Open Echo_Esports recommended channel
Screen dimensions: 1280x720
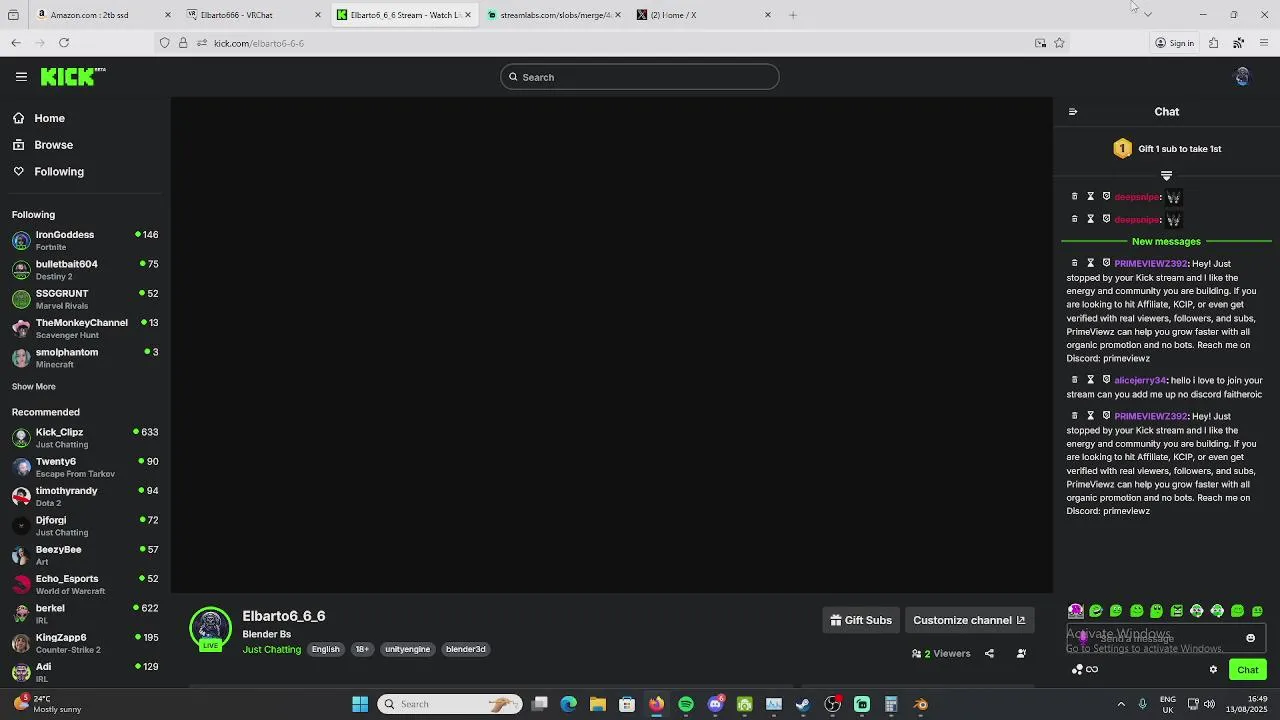[x=85, y=584]
